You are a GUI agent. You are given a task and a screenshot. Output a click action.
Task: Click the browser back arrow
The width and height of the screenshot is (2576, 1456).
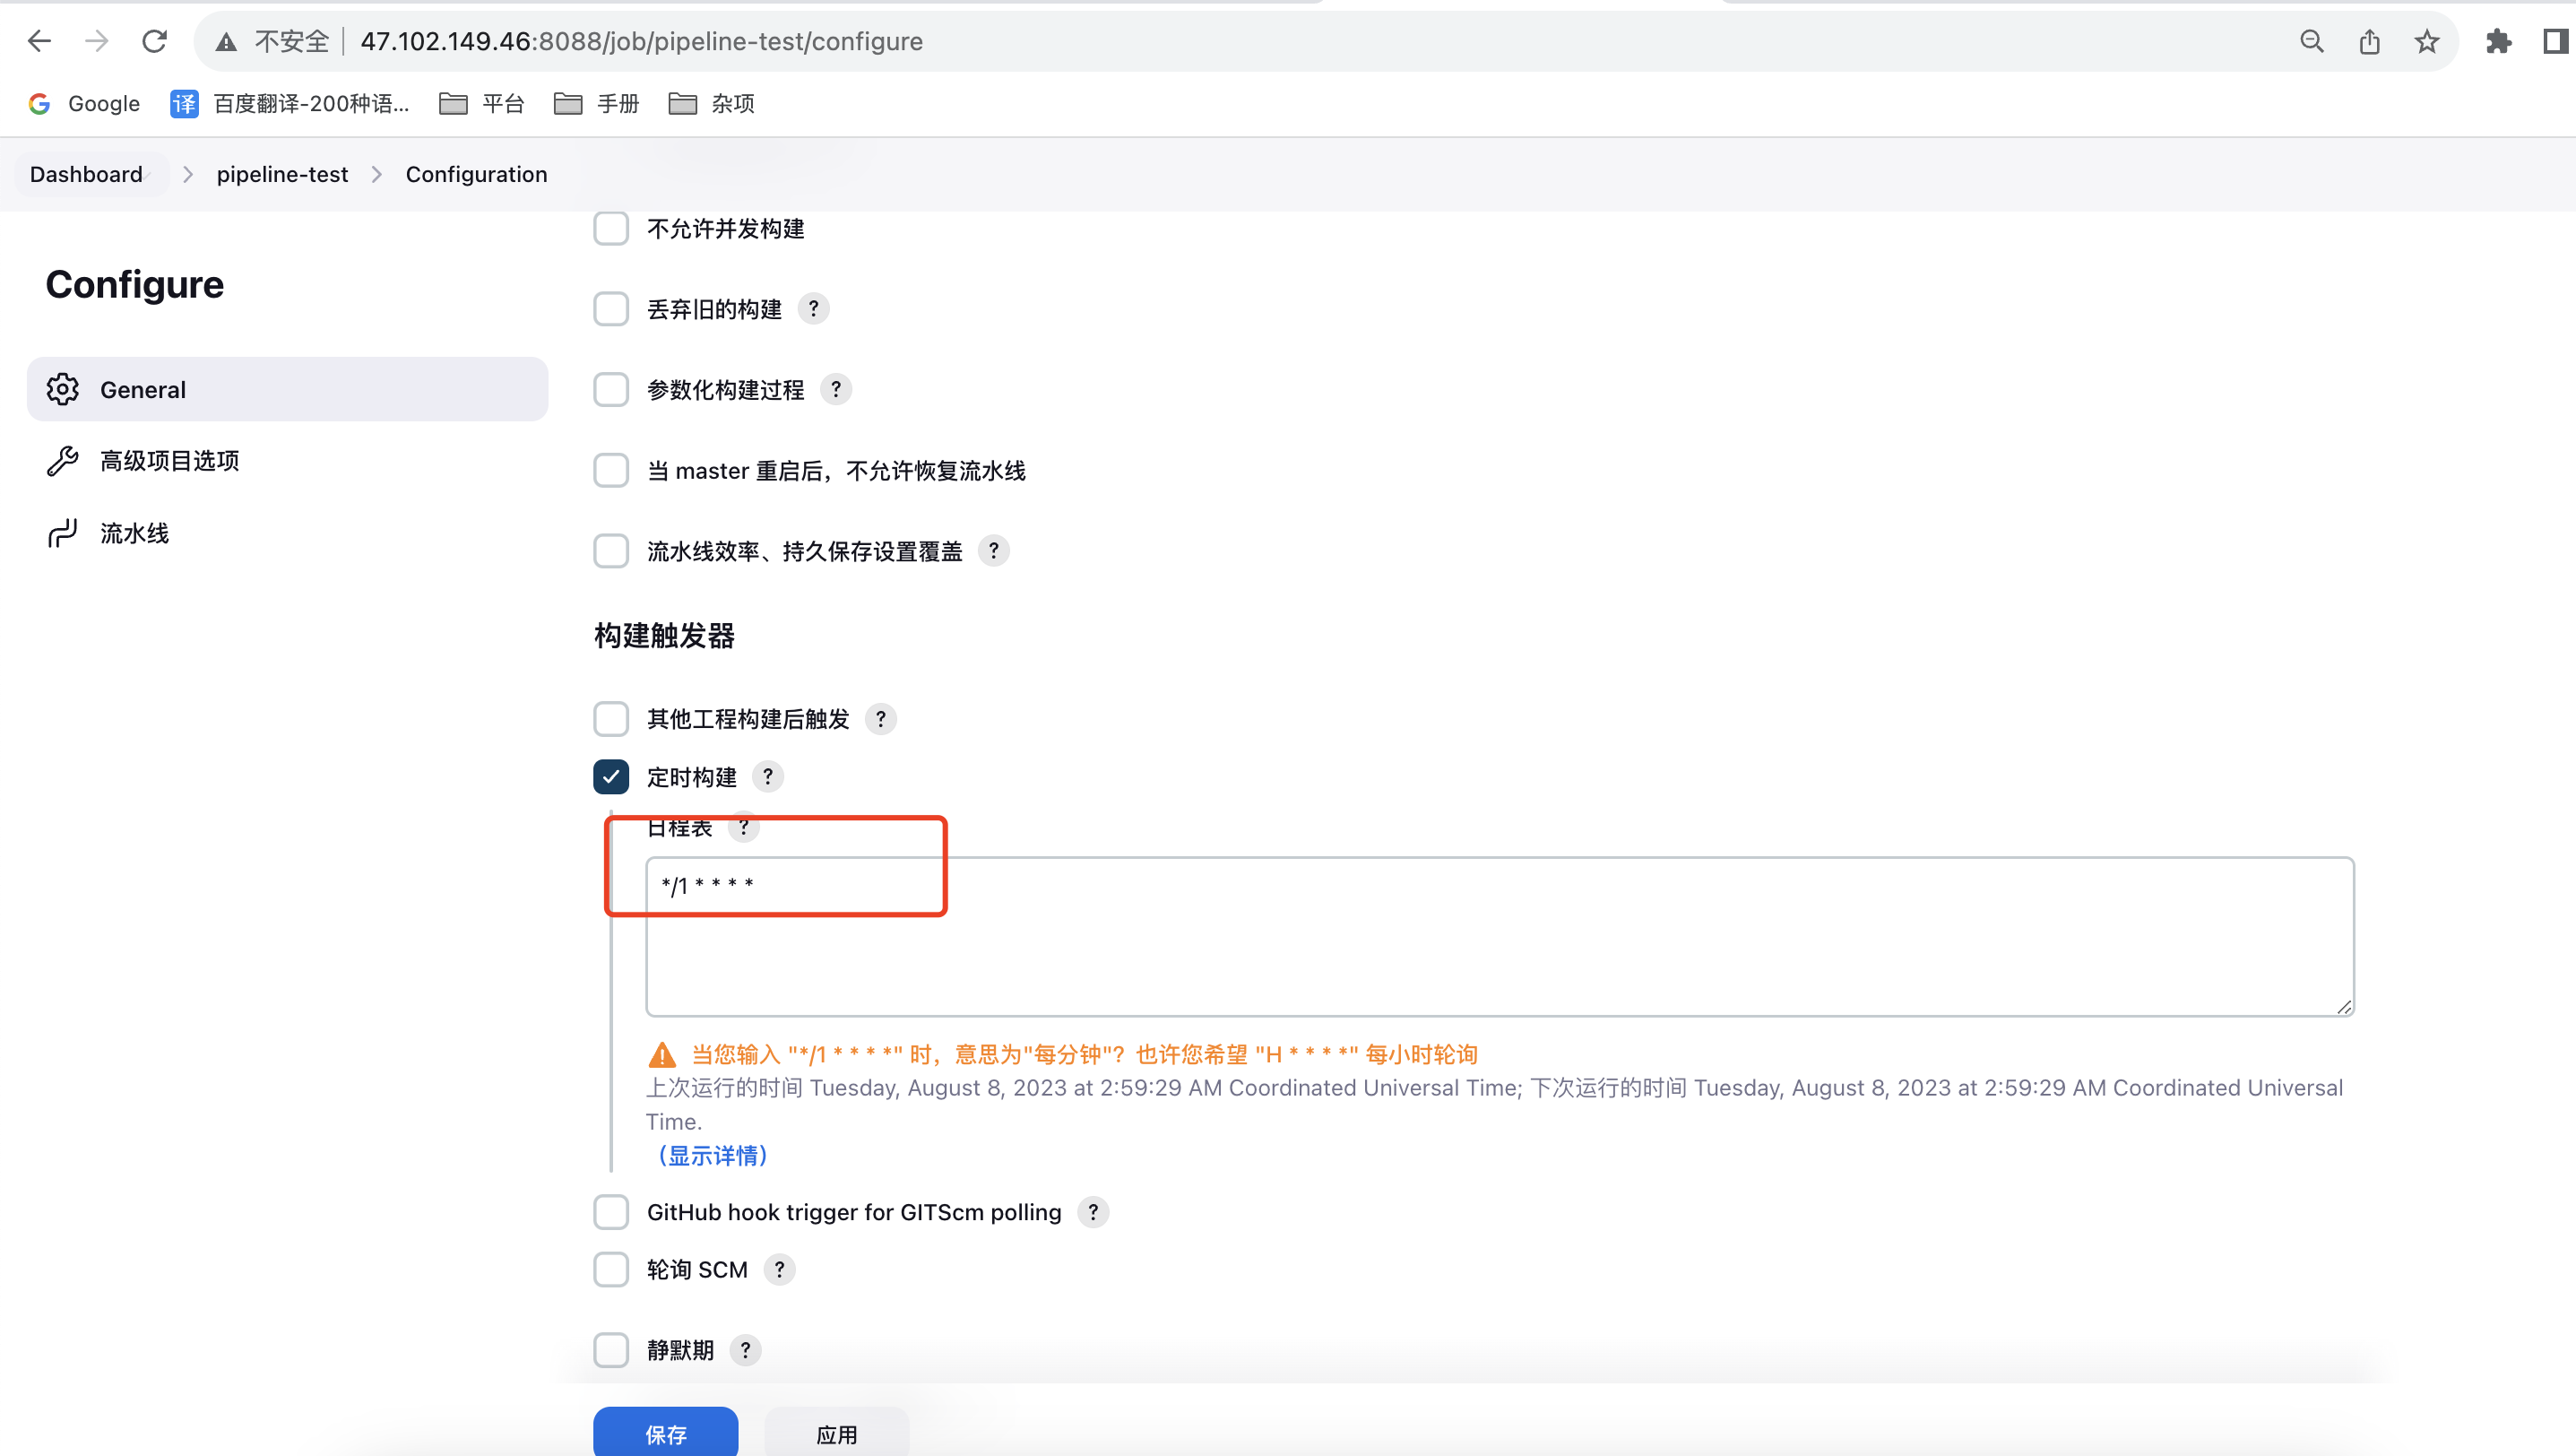39,41
